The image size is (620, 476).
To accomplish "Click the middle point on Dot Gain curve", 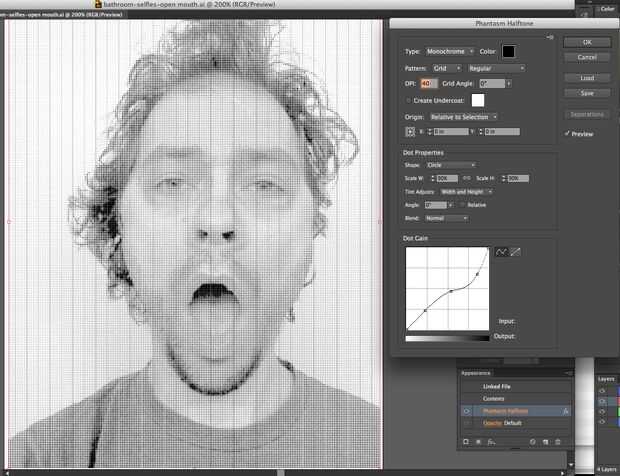I will (x=451, y=291).
